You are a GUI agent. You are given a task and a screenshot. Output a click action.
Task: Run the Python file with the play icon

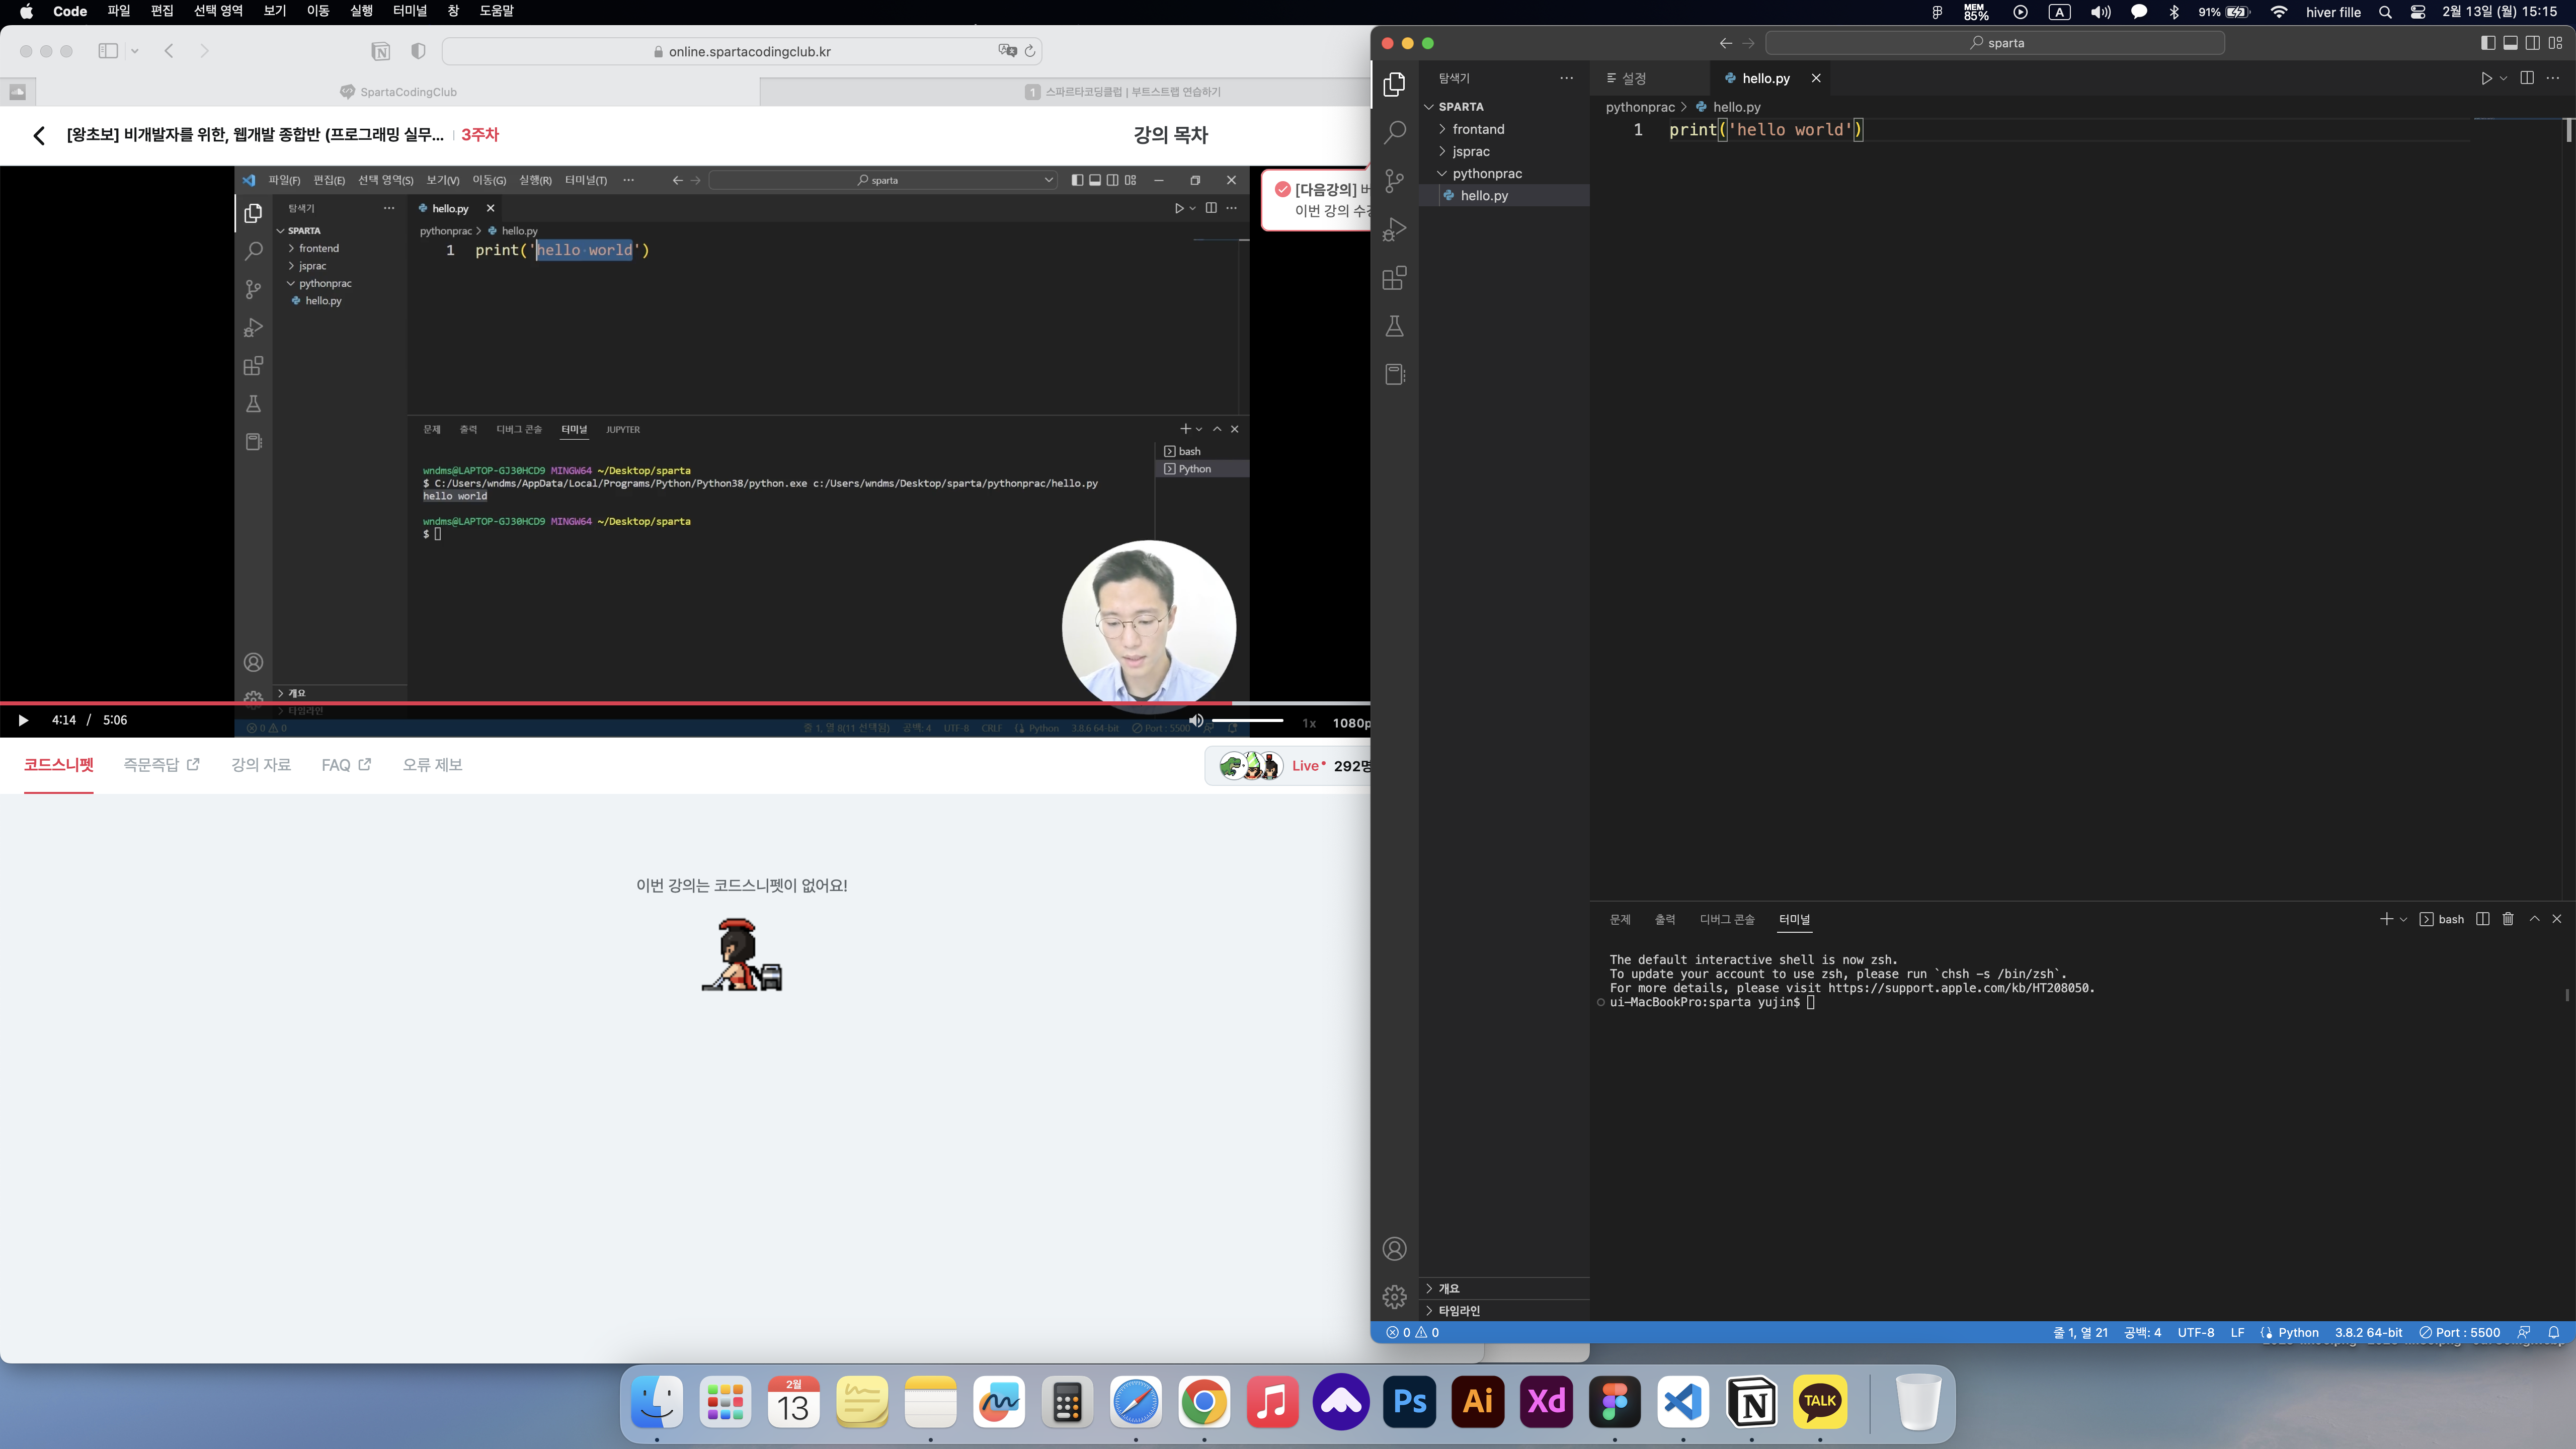[2486, 78]
